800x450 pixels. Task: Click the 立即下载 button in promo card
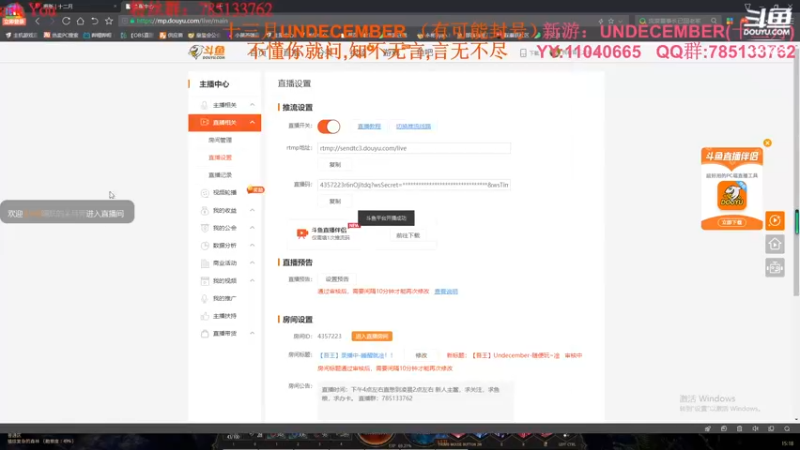point(732,222)
